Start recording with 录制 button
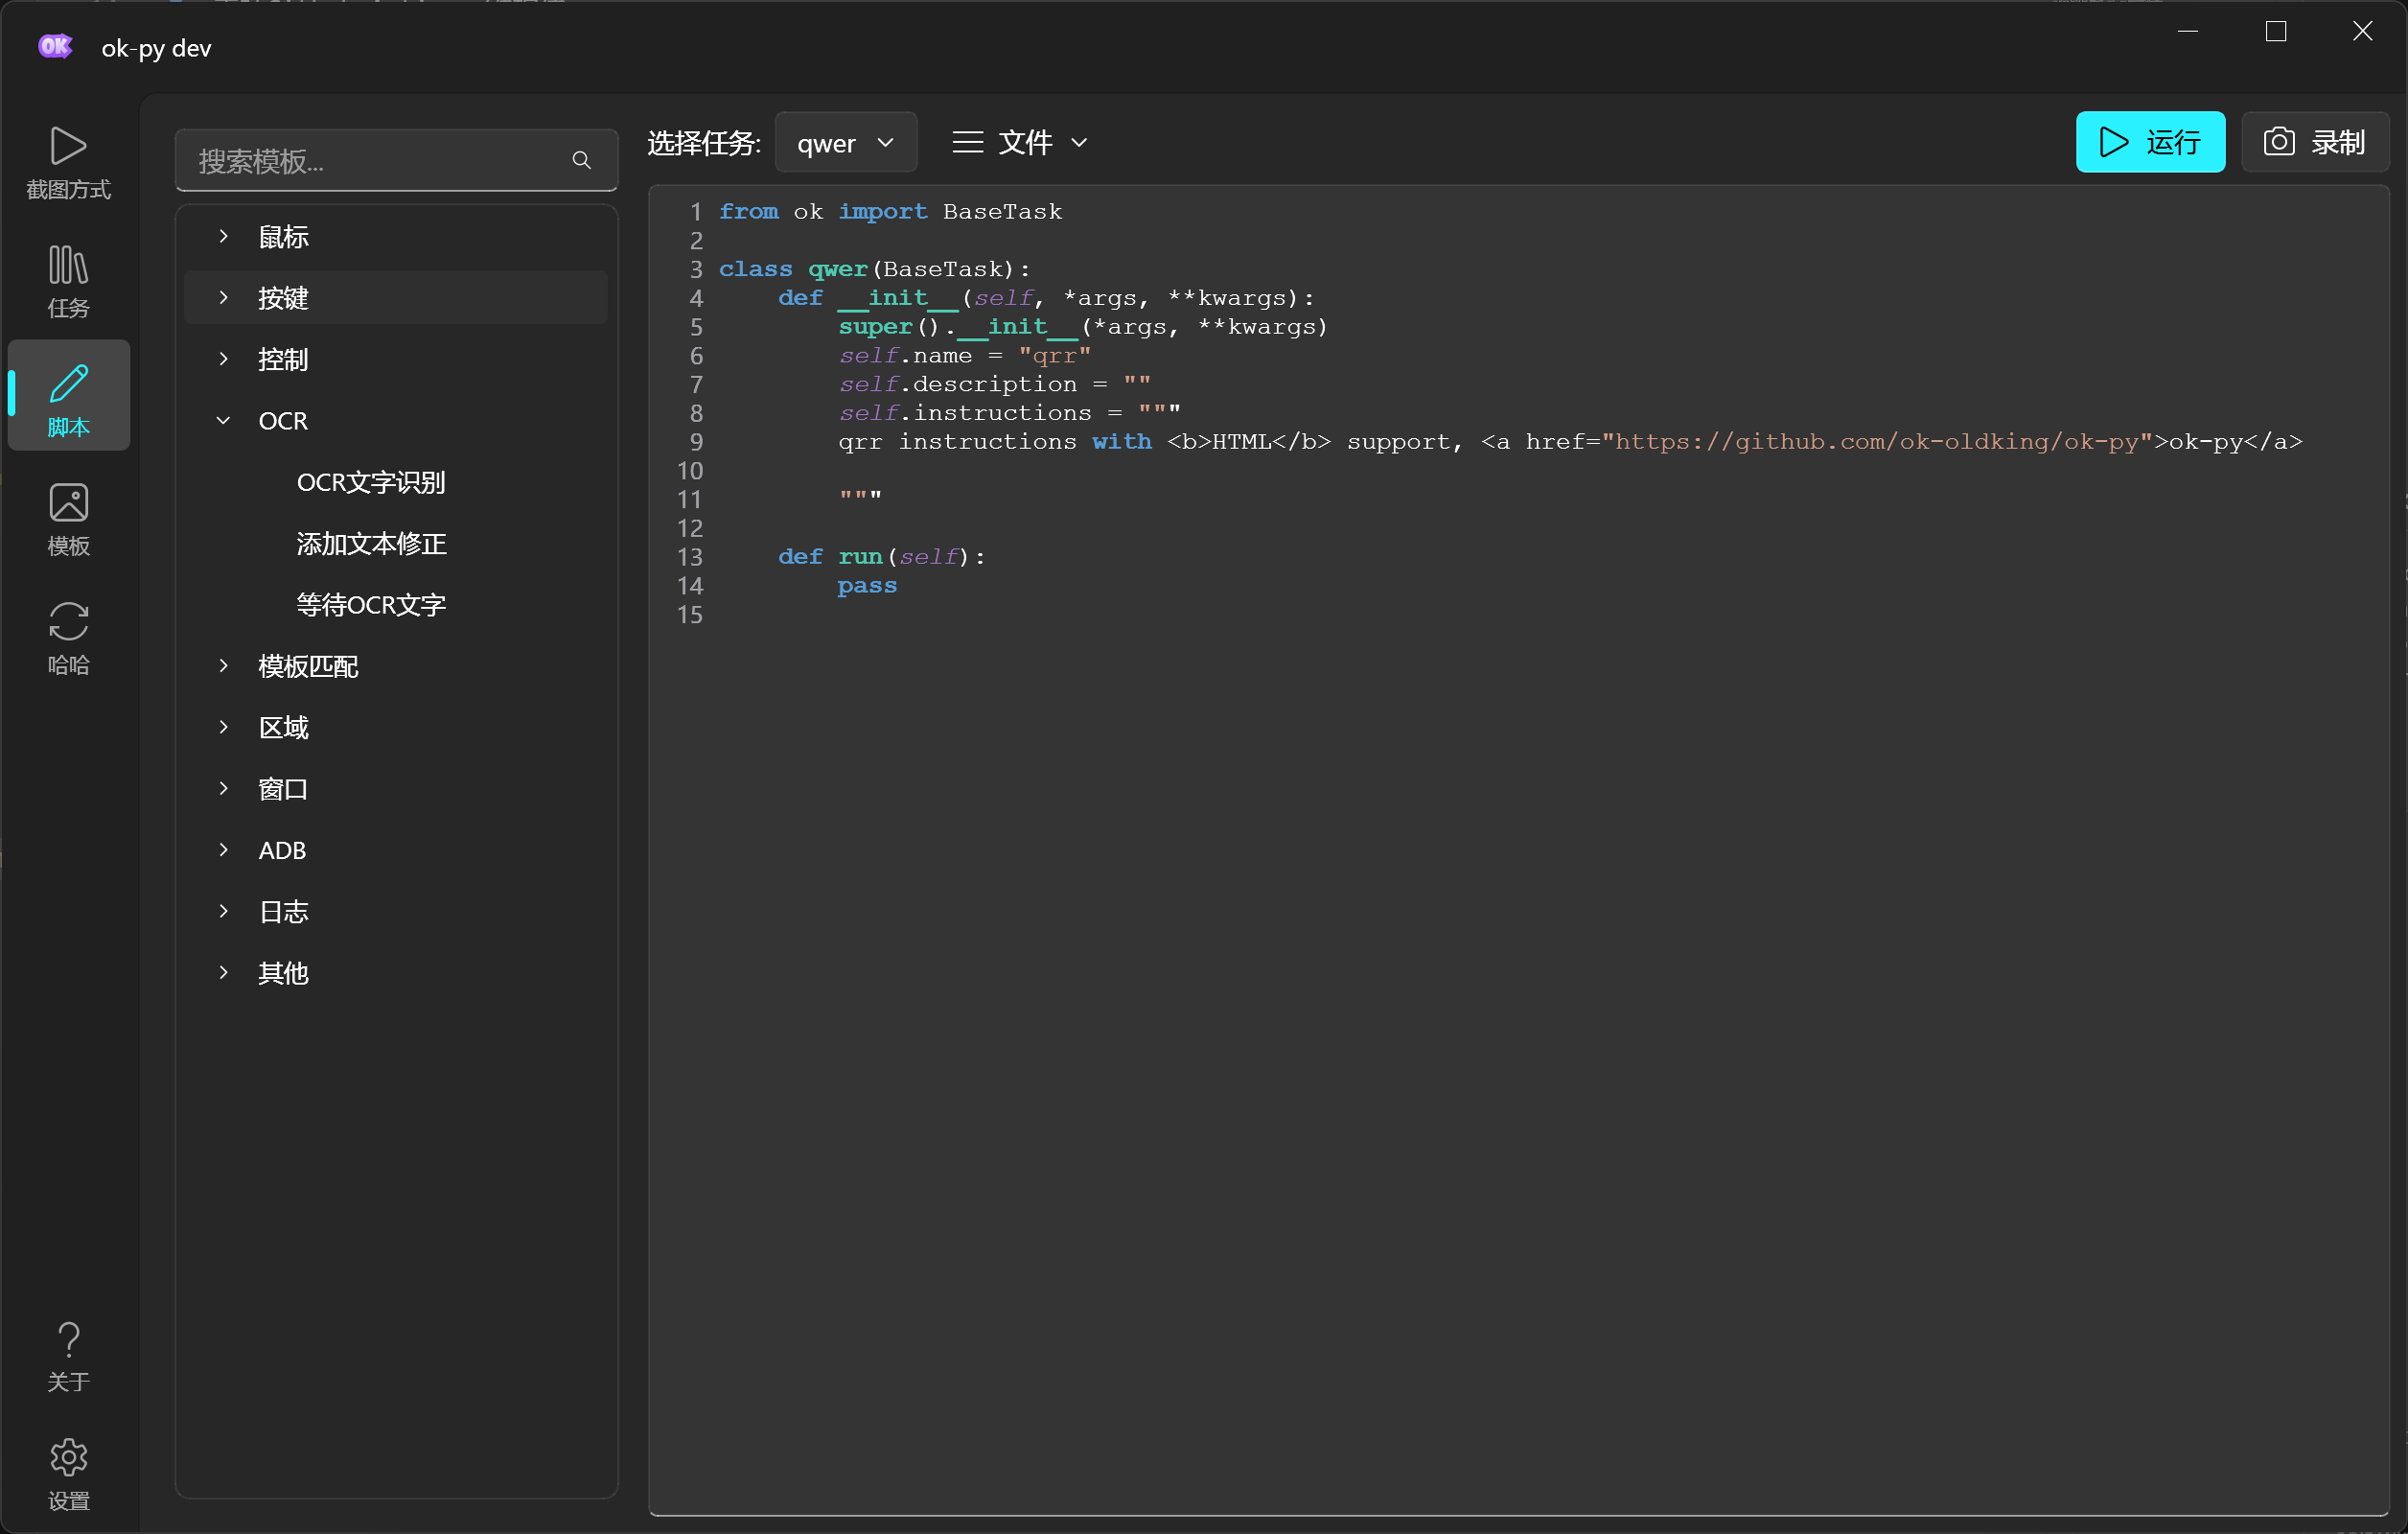The image size is (2408, 1534). tap(2314, 142)
